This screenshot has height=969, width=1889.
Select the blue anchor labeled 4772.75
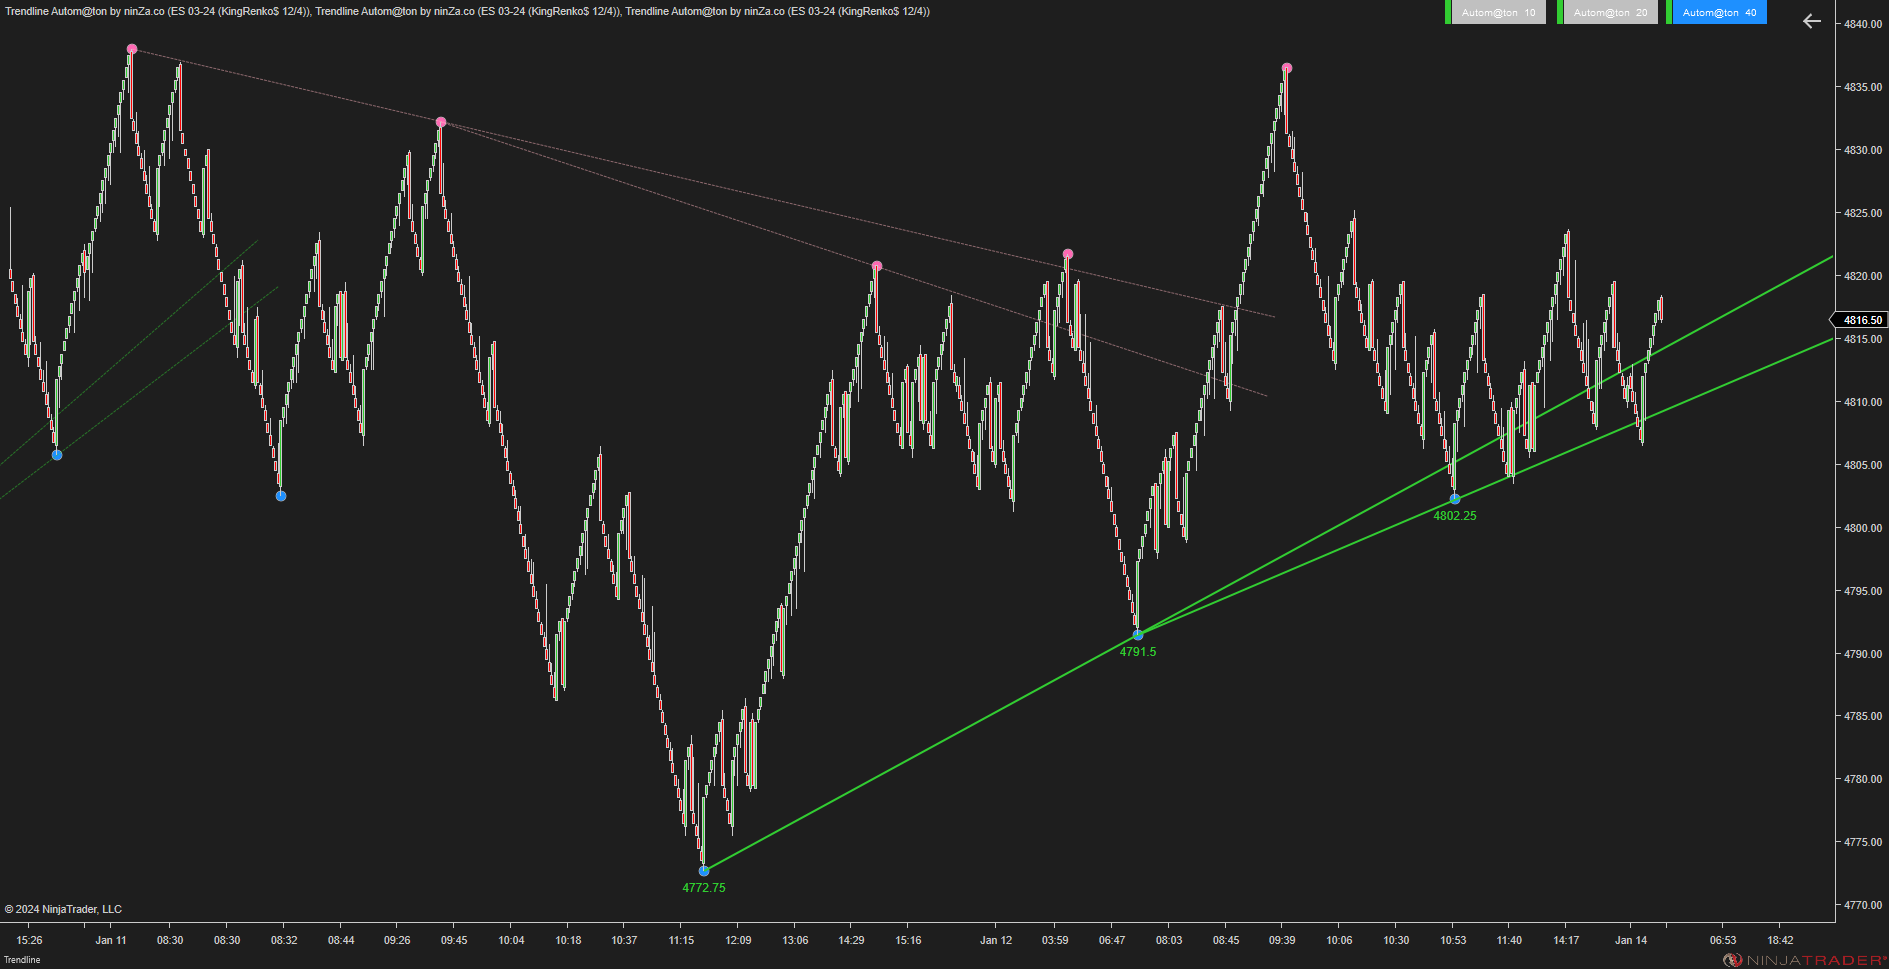(x=703, y=871)
